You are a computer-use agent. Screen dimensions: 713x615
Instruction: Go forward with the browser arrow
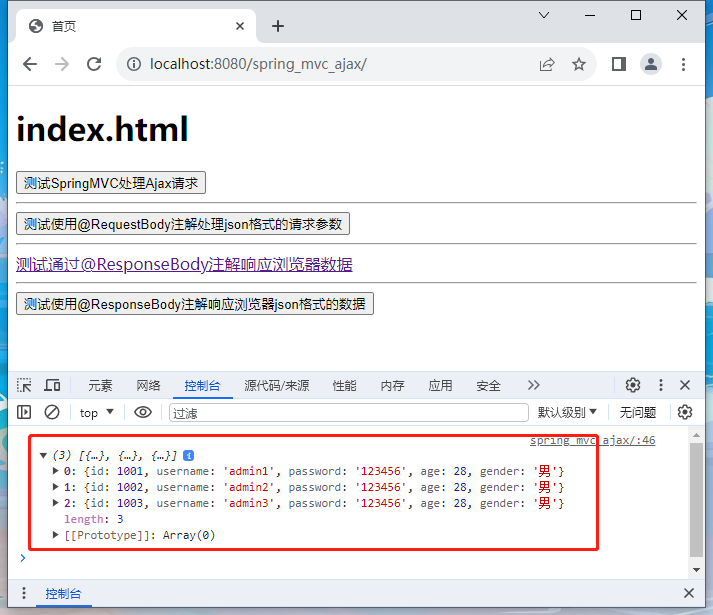point(62,64)
